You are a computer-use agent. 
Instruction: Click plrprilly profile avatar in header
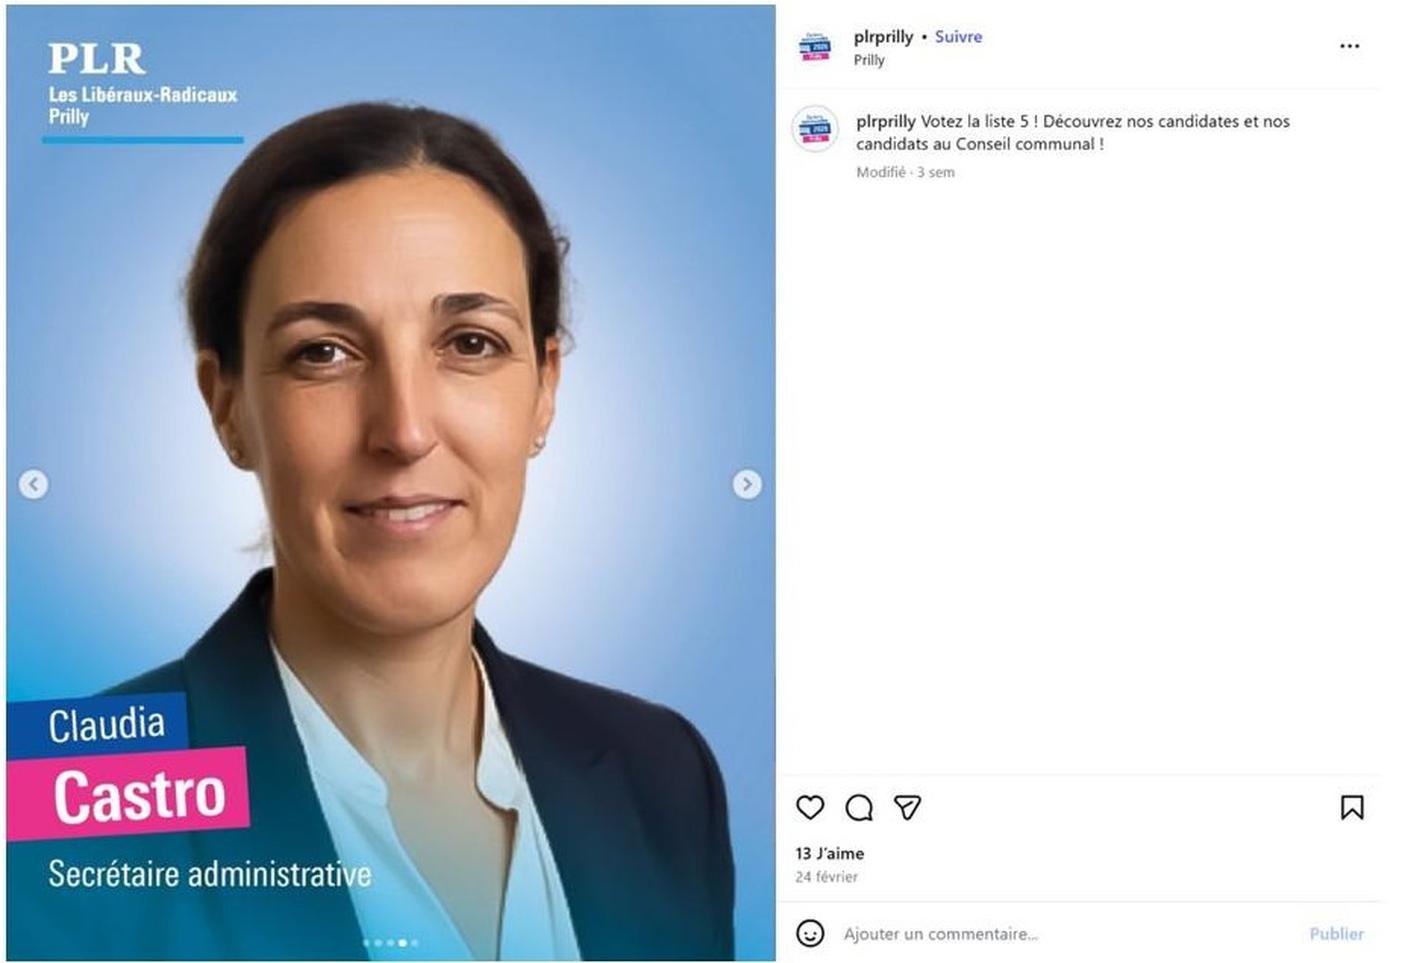click(x=815, y=47)
